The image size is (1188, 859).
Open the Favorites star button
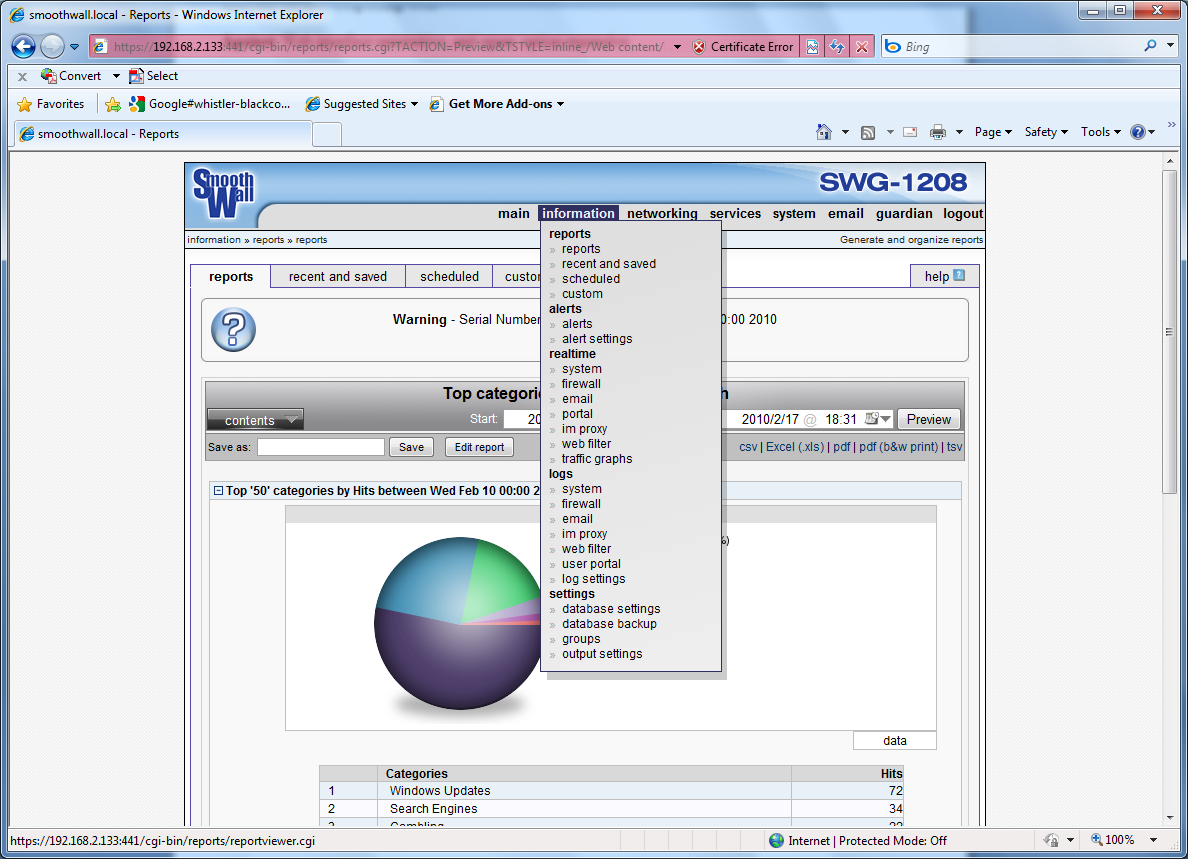pos(51,104)
